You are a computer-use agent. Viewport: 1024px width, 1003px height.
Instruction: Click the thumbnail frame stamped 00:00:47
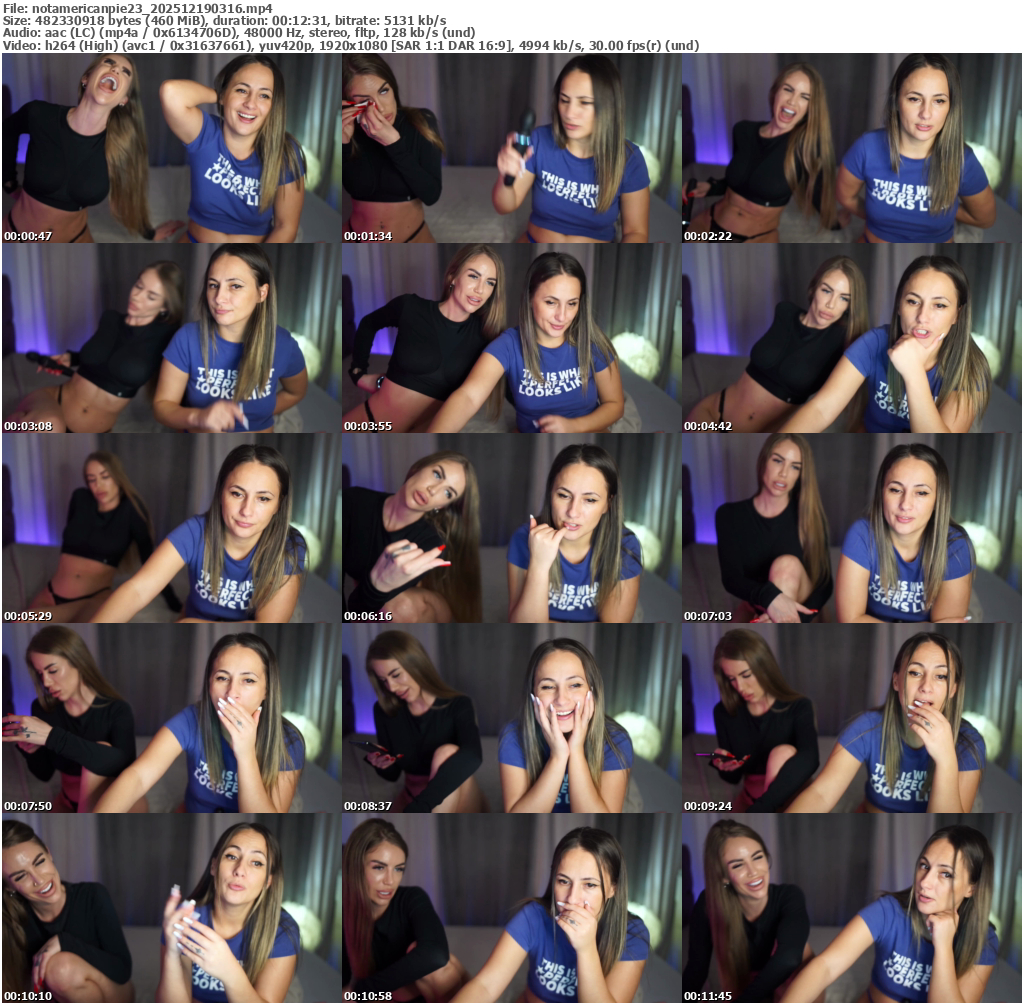[172, 148]
